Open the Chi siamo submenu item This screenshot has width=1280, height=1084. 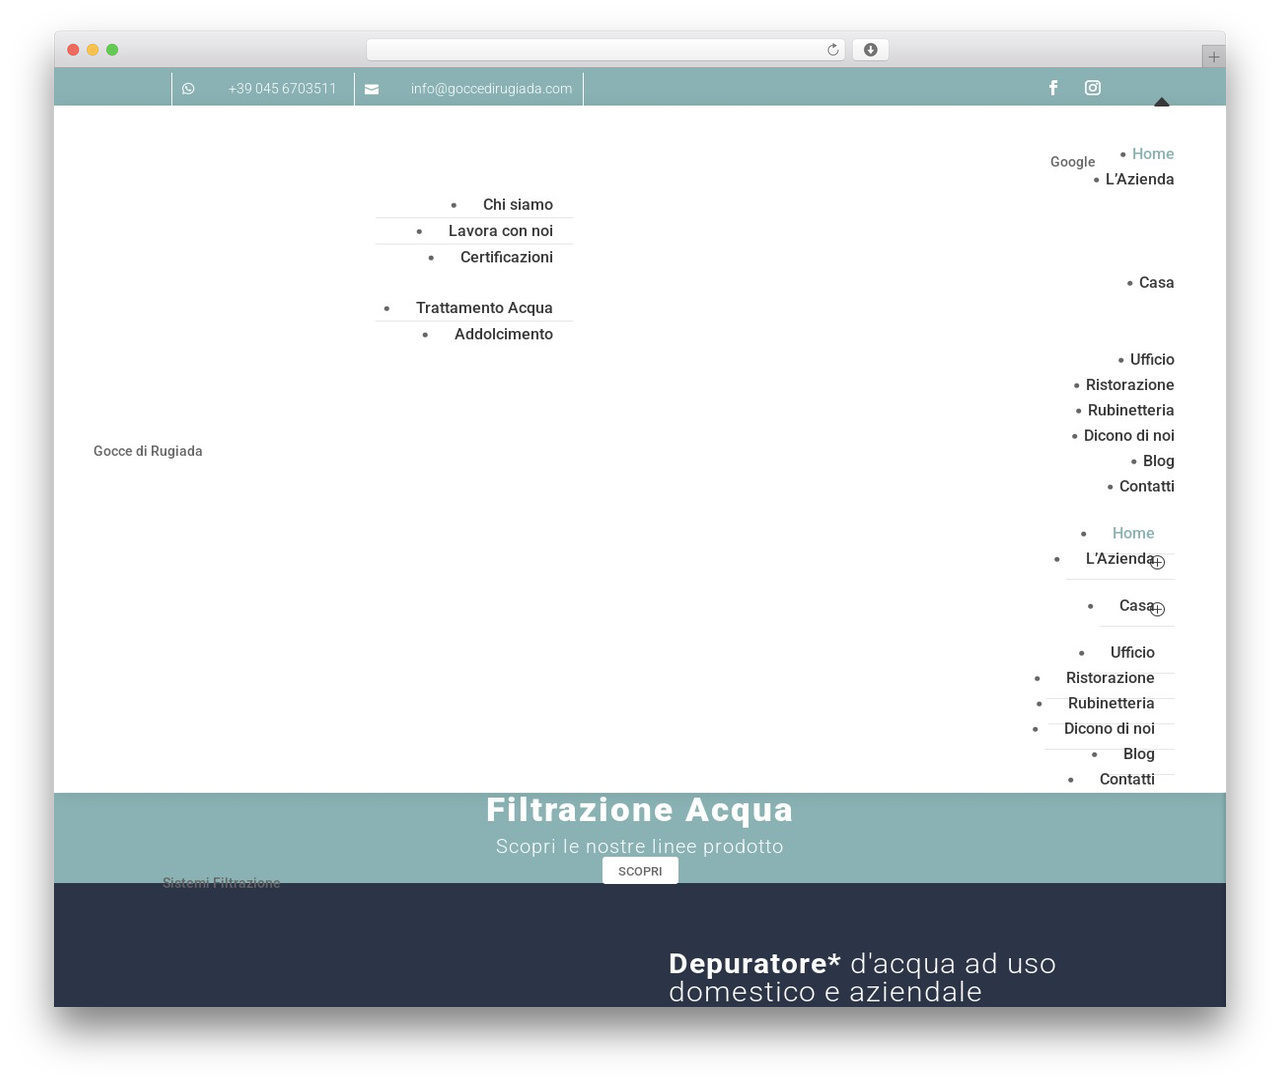[x=518, y=205]
